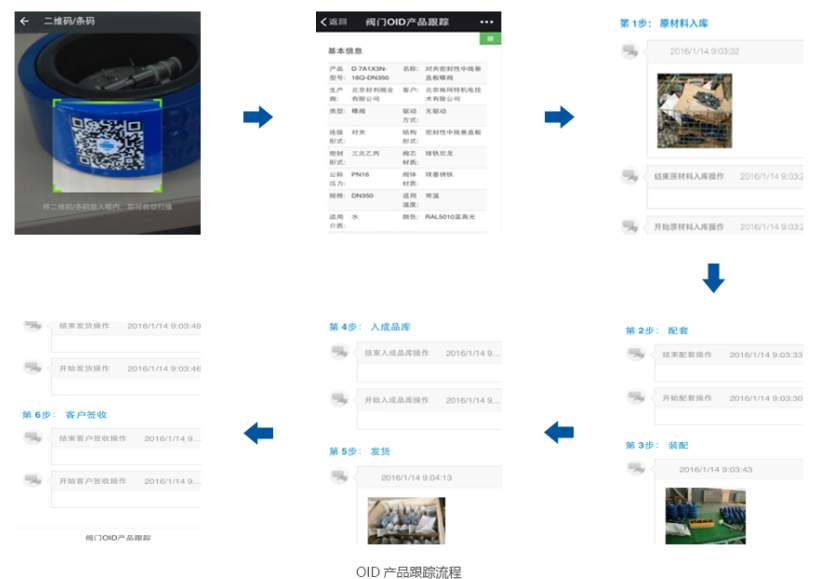Select the nominal pressure value PN16
The image size is (833, 579).
click(360, 175)
